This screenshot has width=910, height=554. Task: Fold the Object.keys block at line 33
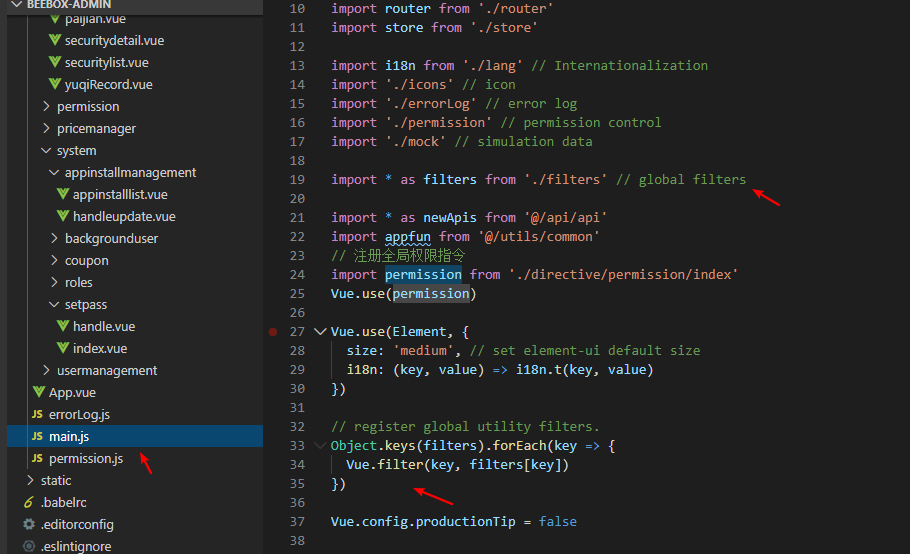(320, 446)
